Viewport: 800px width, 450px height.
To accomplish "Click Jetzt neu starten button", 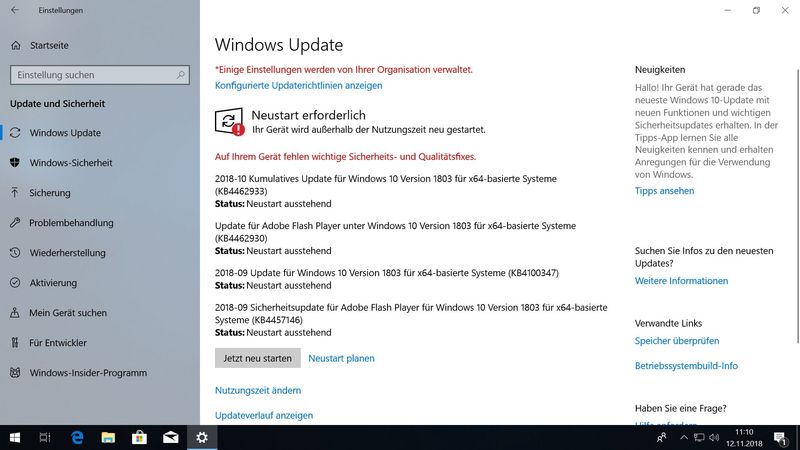I will tap(258, 358).
